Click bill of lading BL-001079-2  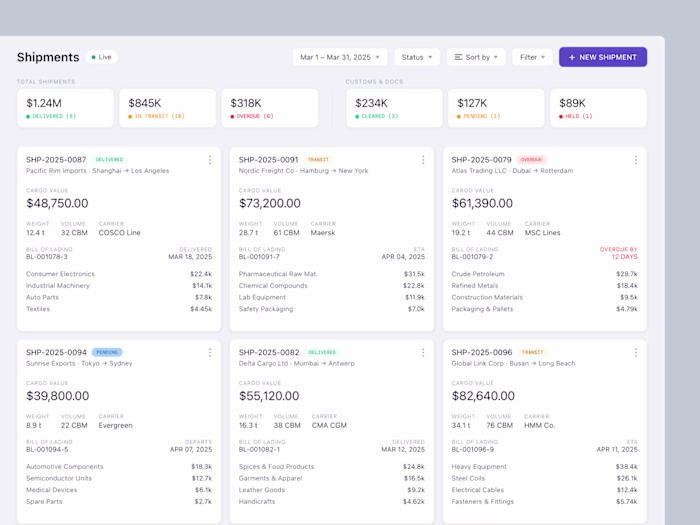472,257
